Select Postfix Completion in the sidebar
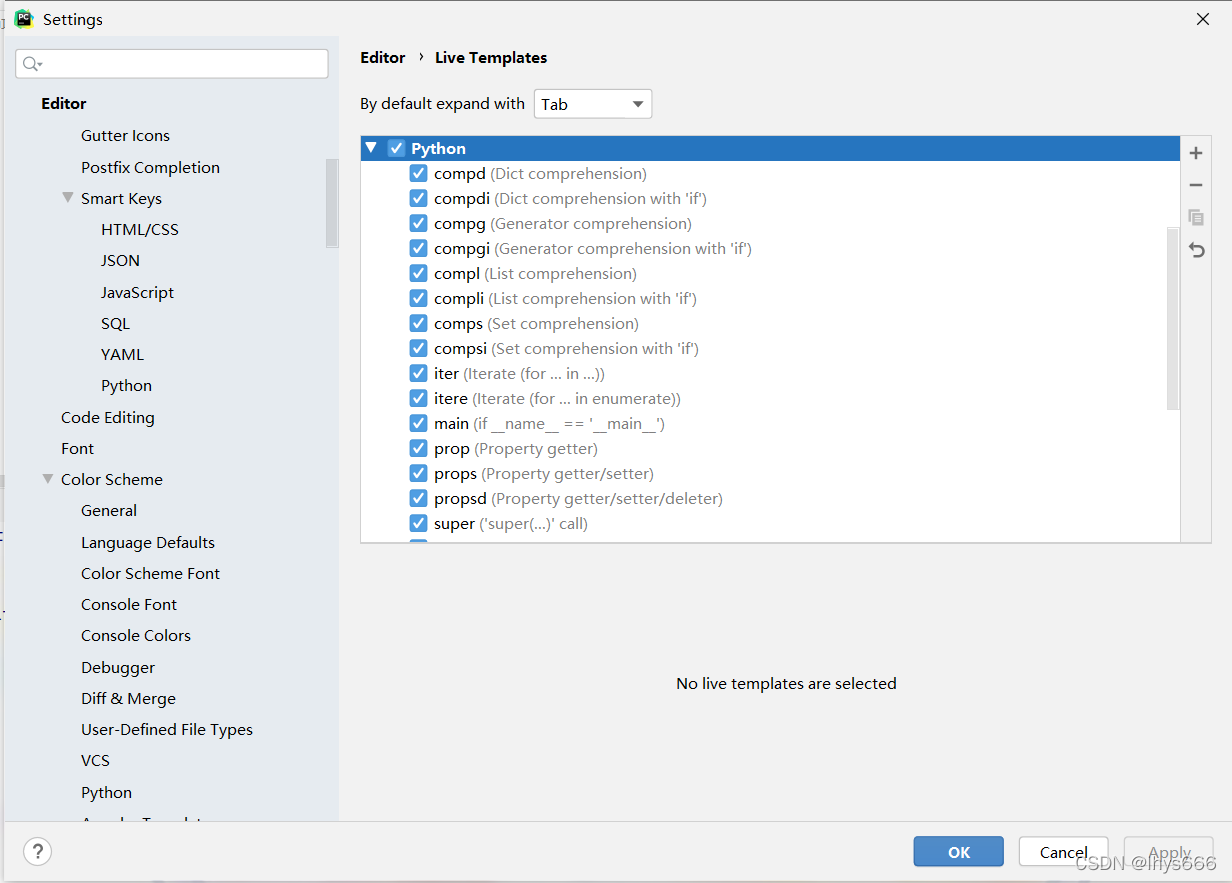 (150, 167)
